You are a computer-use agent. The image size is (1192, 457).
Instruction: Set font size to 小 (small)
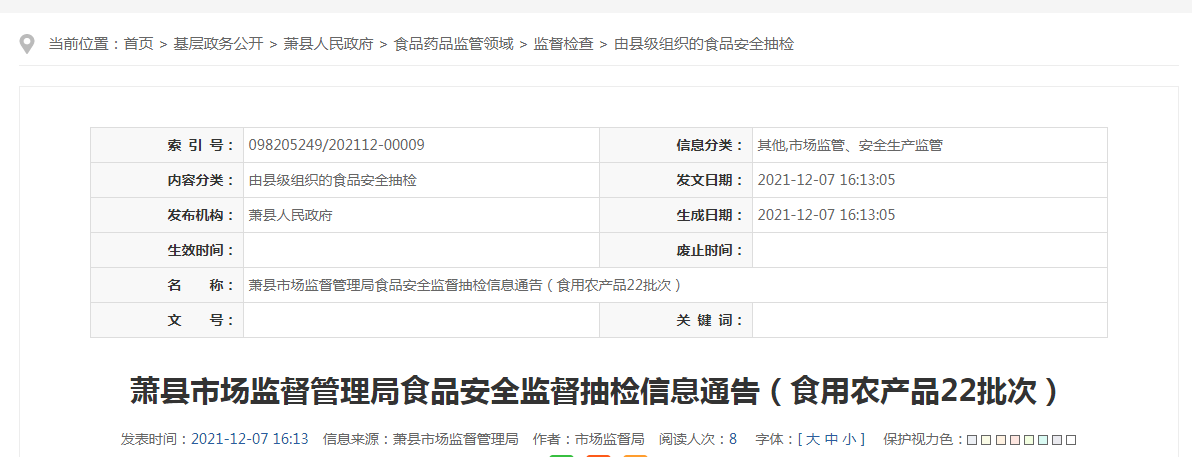click(x=848, y=439)
